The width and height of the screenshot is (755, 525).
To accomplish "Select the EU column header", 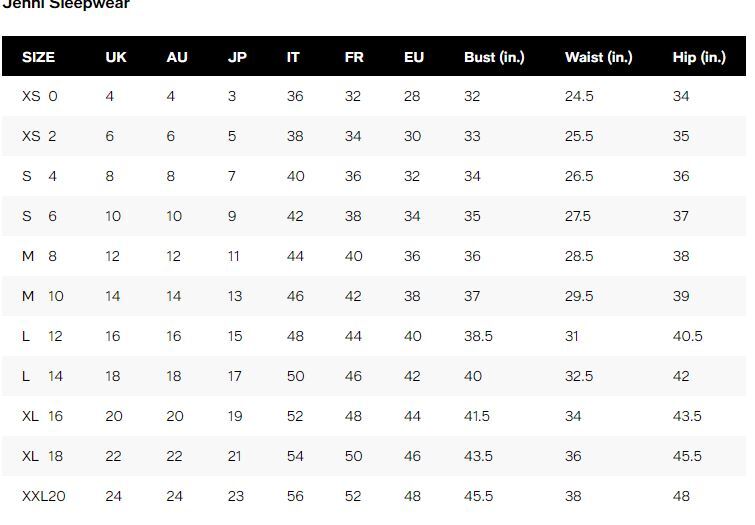I will [x=414, y=57].
